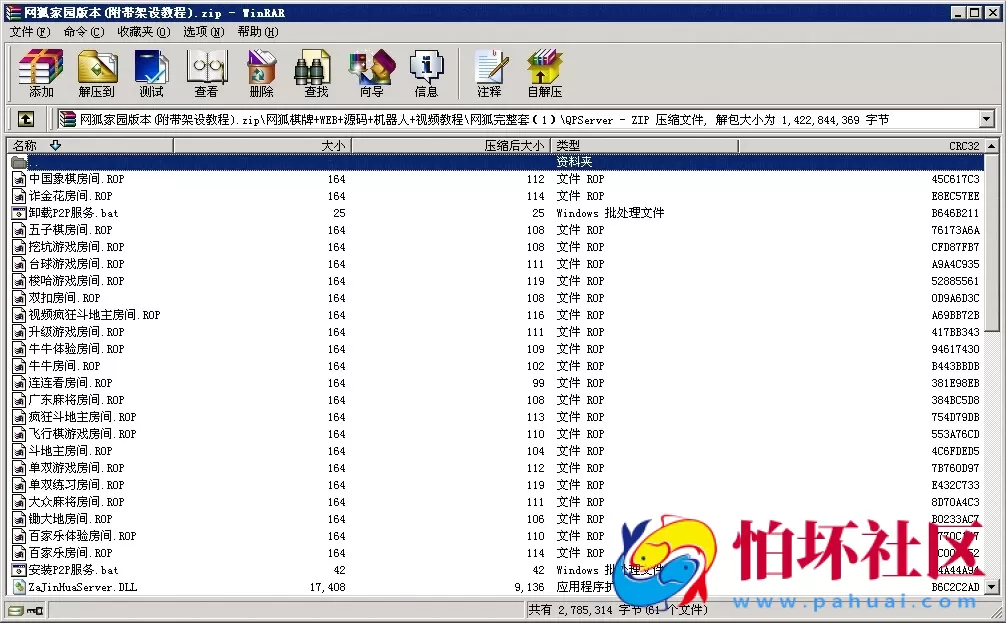Click the 删除 (Delete) toolbar icon

(x=260, y=72)
